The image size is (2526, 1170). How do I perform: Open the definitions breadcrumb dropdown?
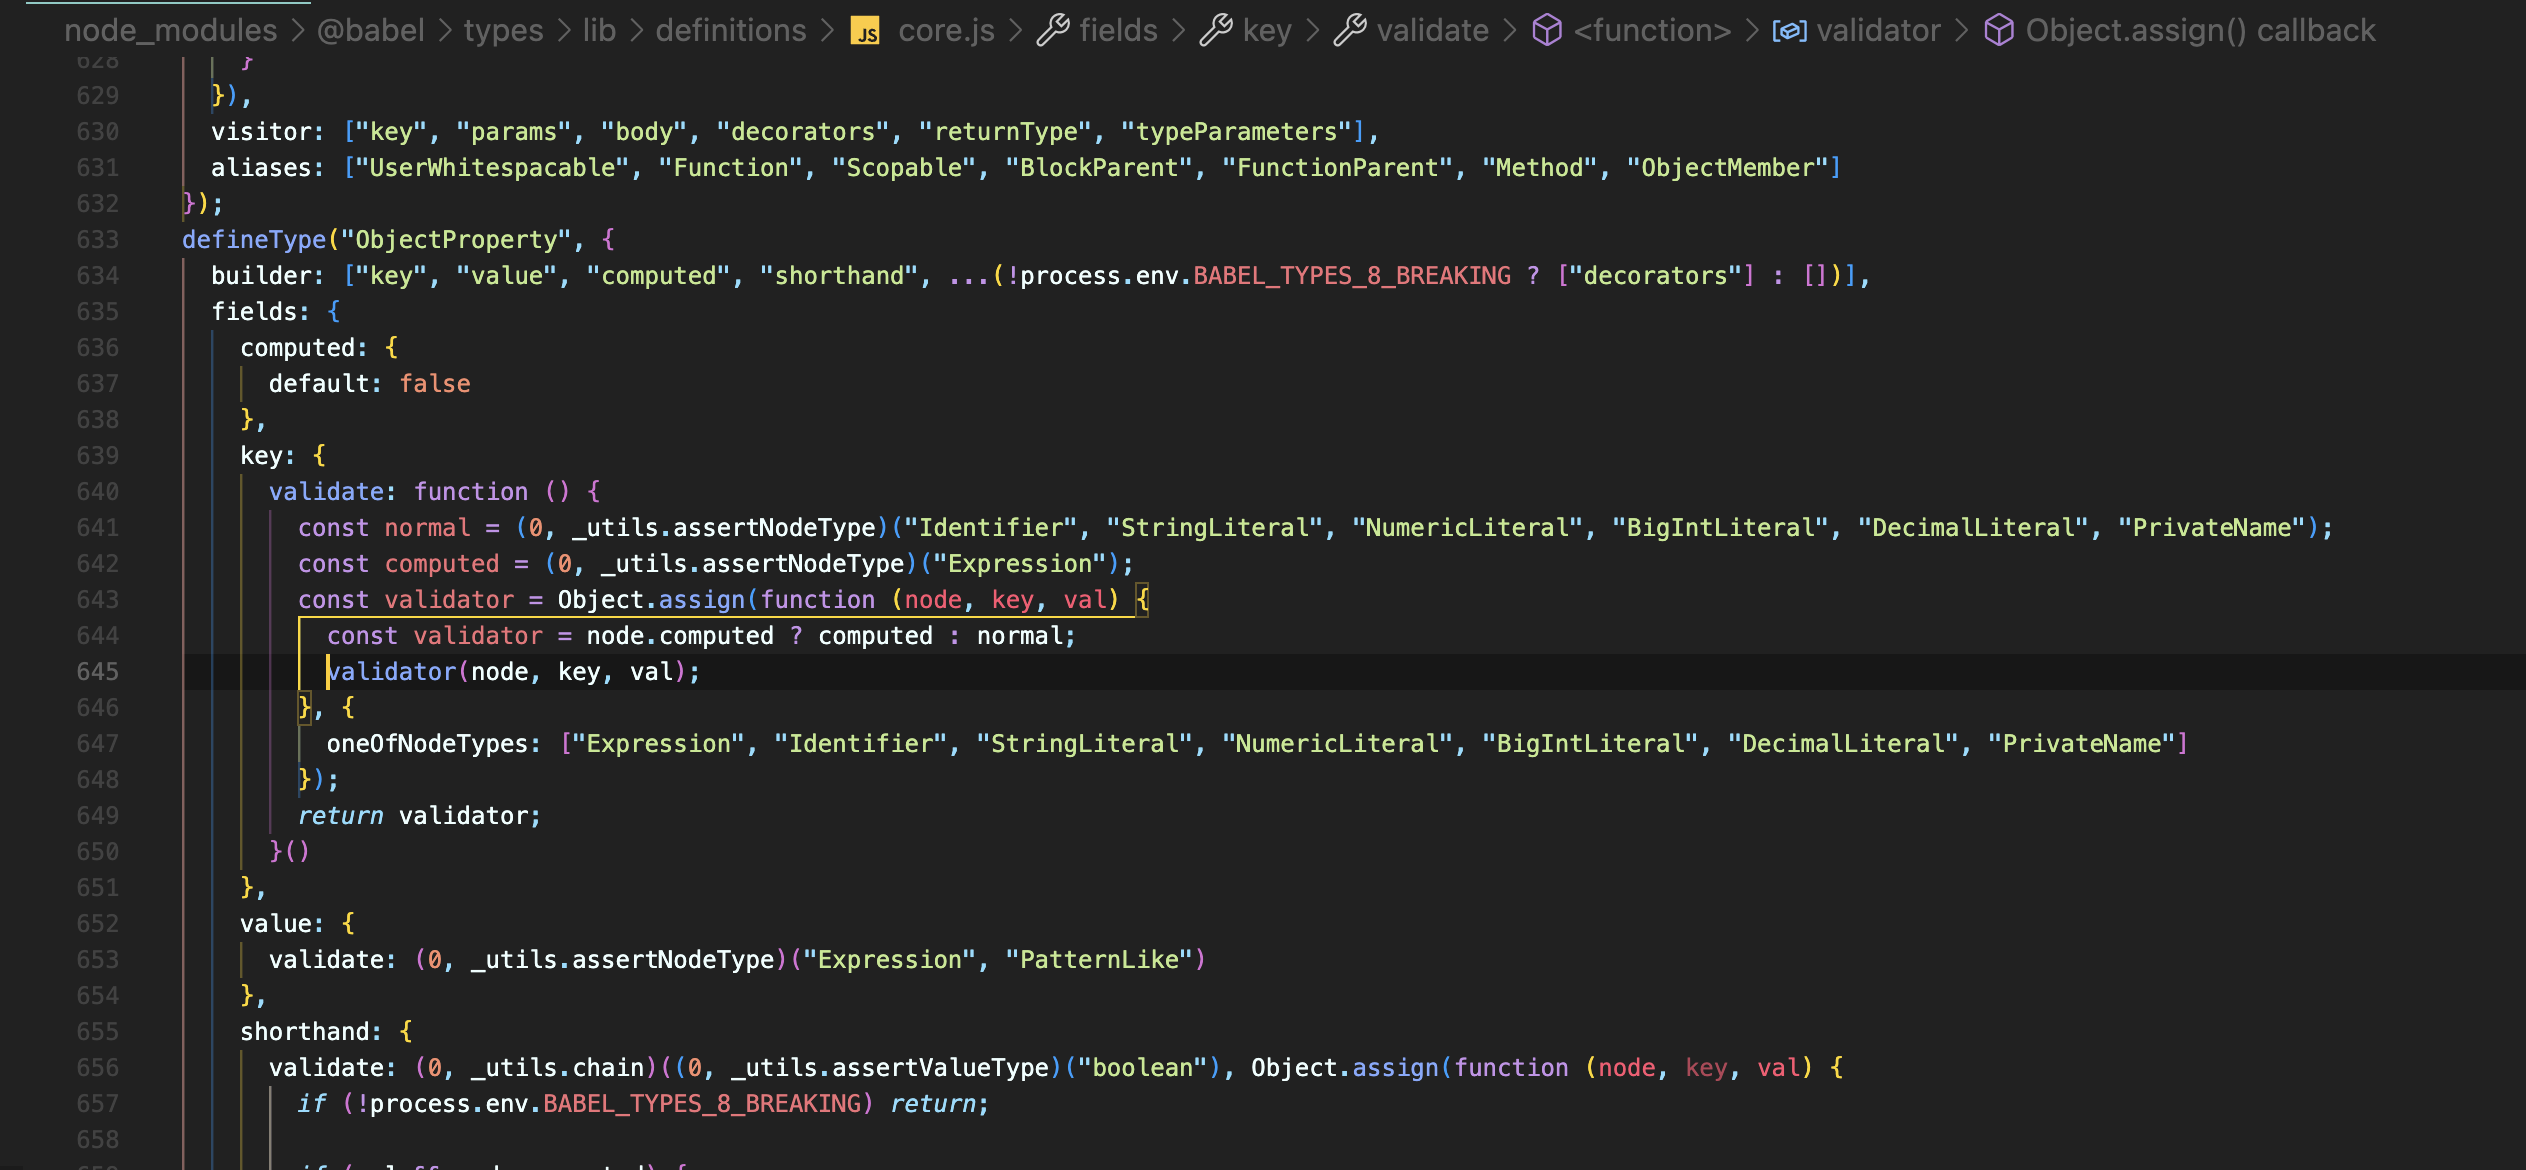[x=730, y=31]
